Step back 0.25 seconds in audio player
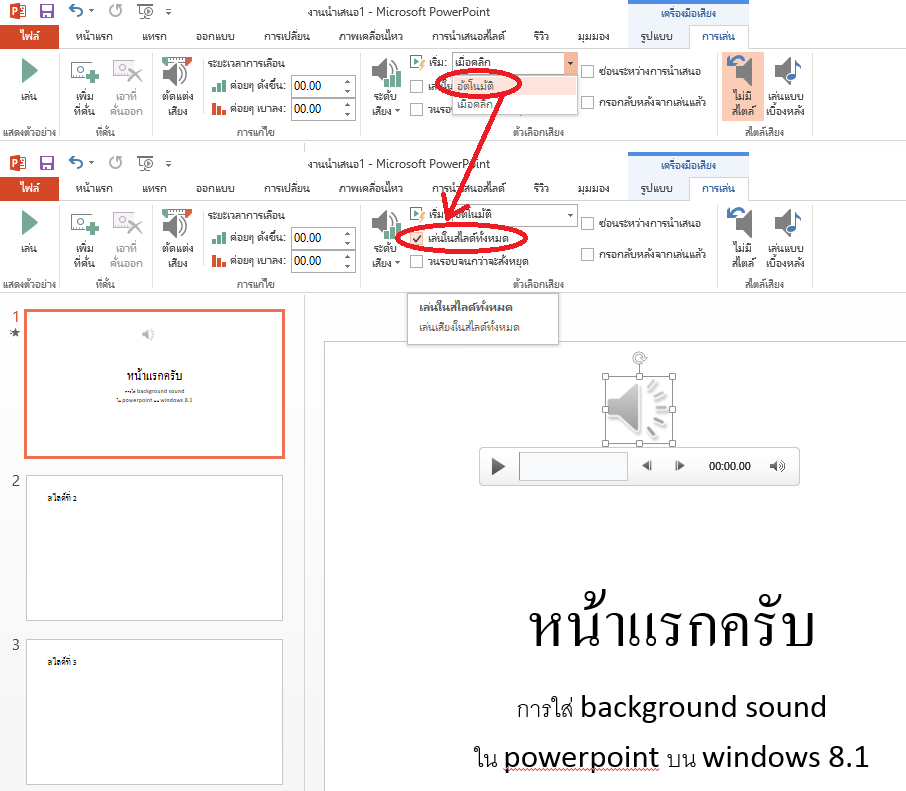The width and height of the screenshot is (906, 791). click(647, 466)
